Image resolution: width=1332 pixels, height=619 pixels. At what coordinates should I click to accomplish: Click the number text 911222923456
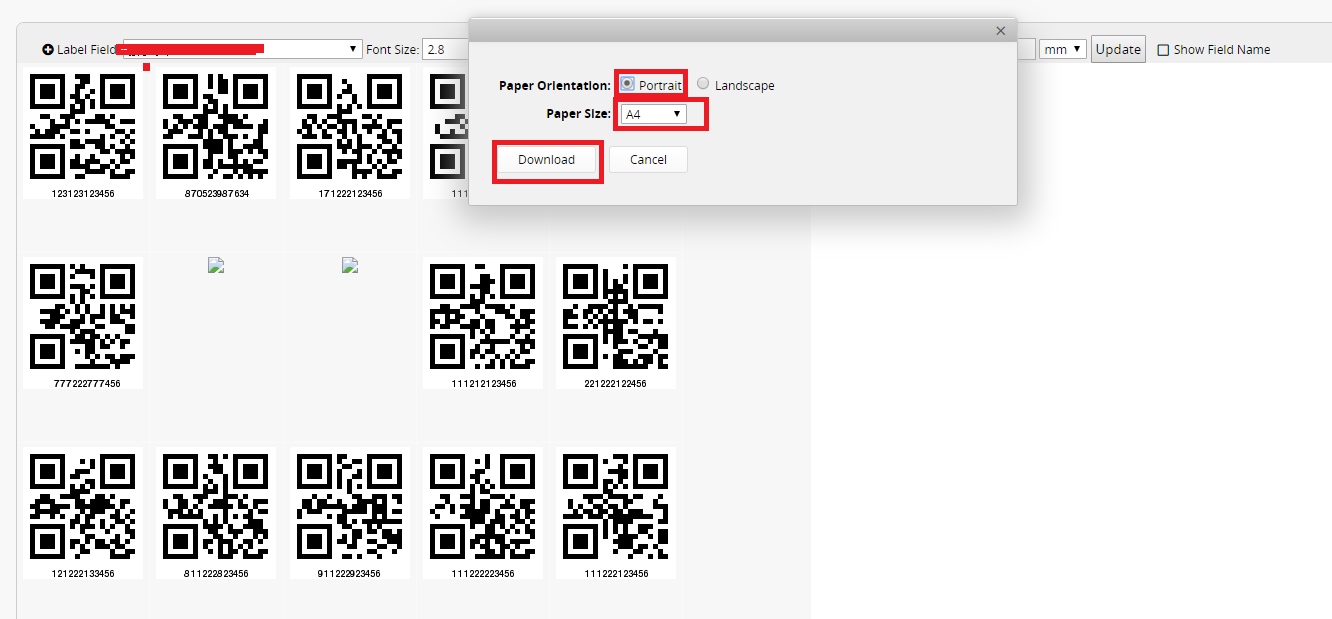tap(350, 574)
